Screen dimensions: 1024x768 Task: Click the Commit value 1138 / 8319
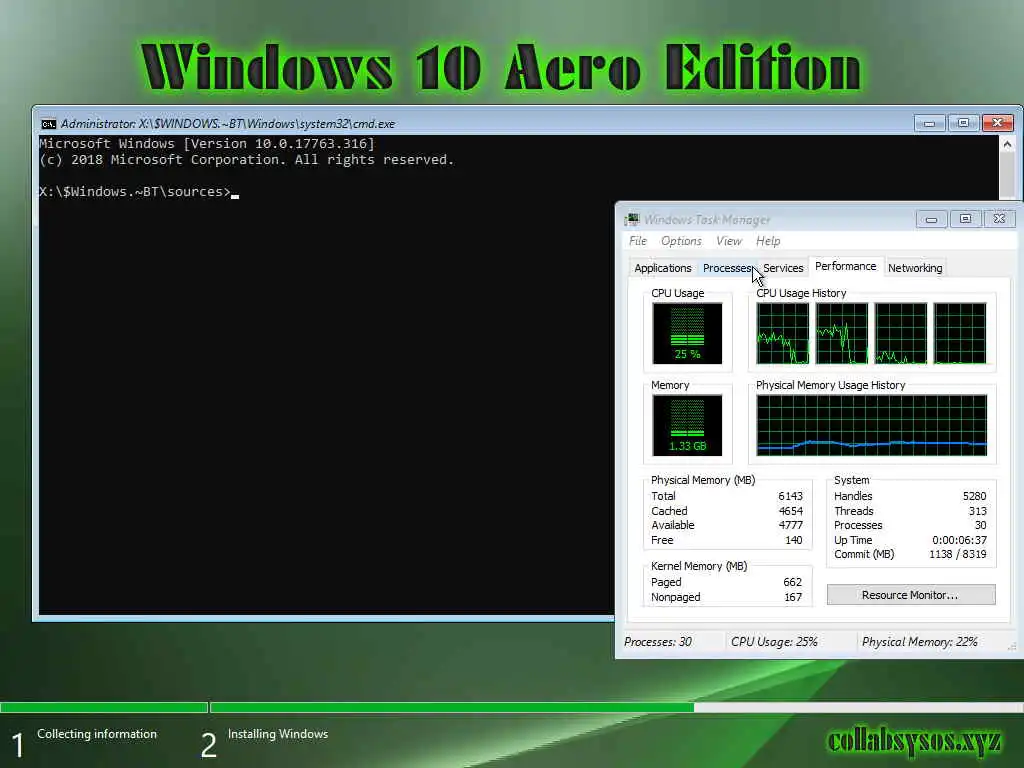pyautogui.click(x=957, y=554)
